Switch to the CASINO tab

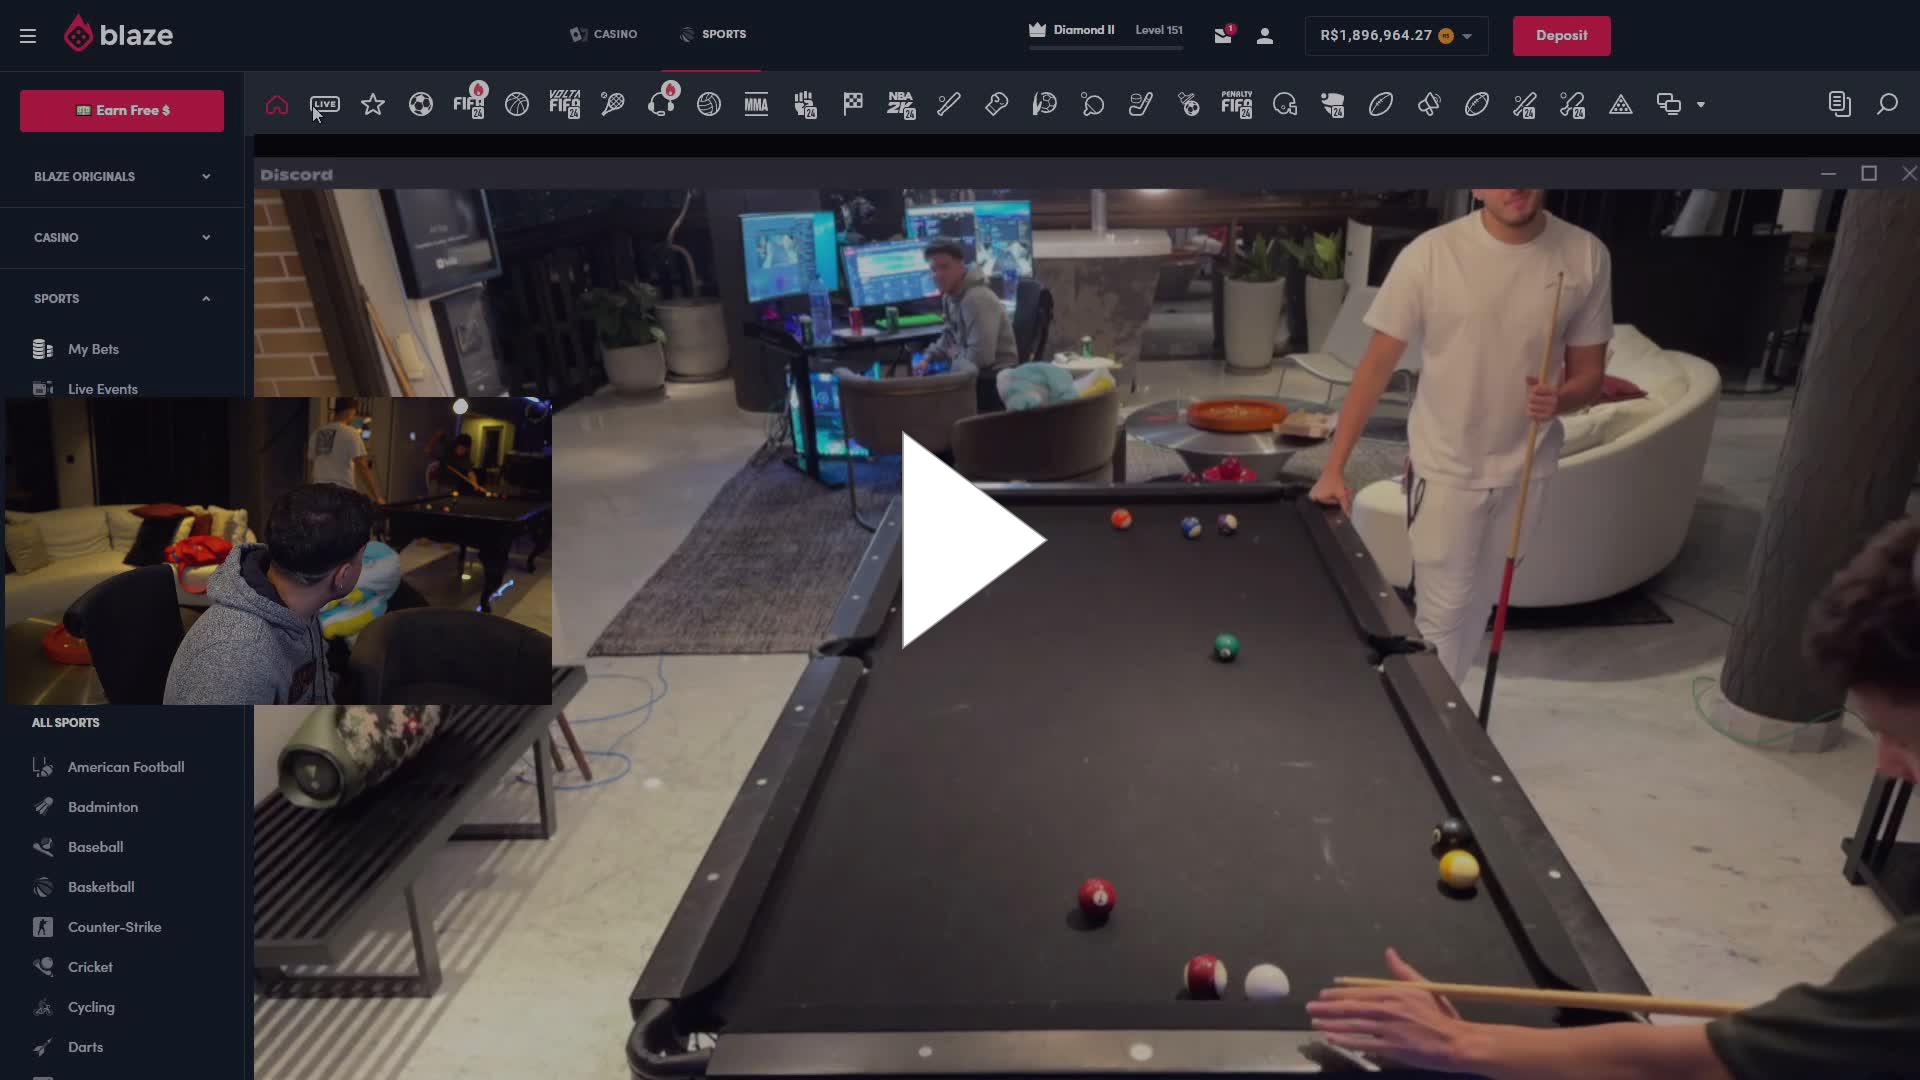point(602,34)
